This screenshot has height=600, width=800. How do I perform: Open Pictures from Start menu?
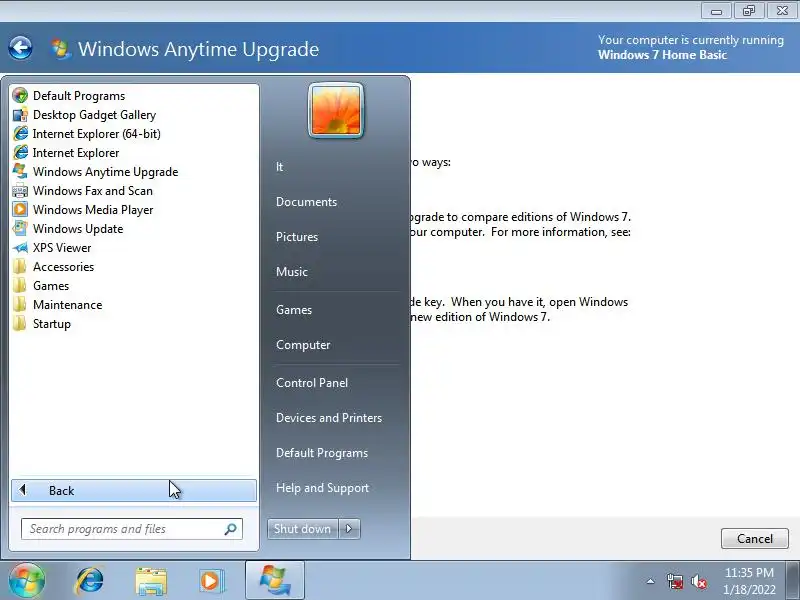(x=296, y=237)
